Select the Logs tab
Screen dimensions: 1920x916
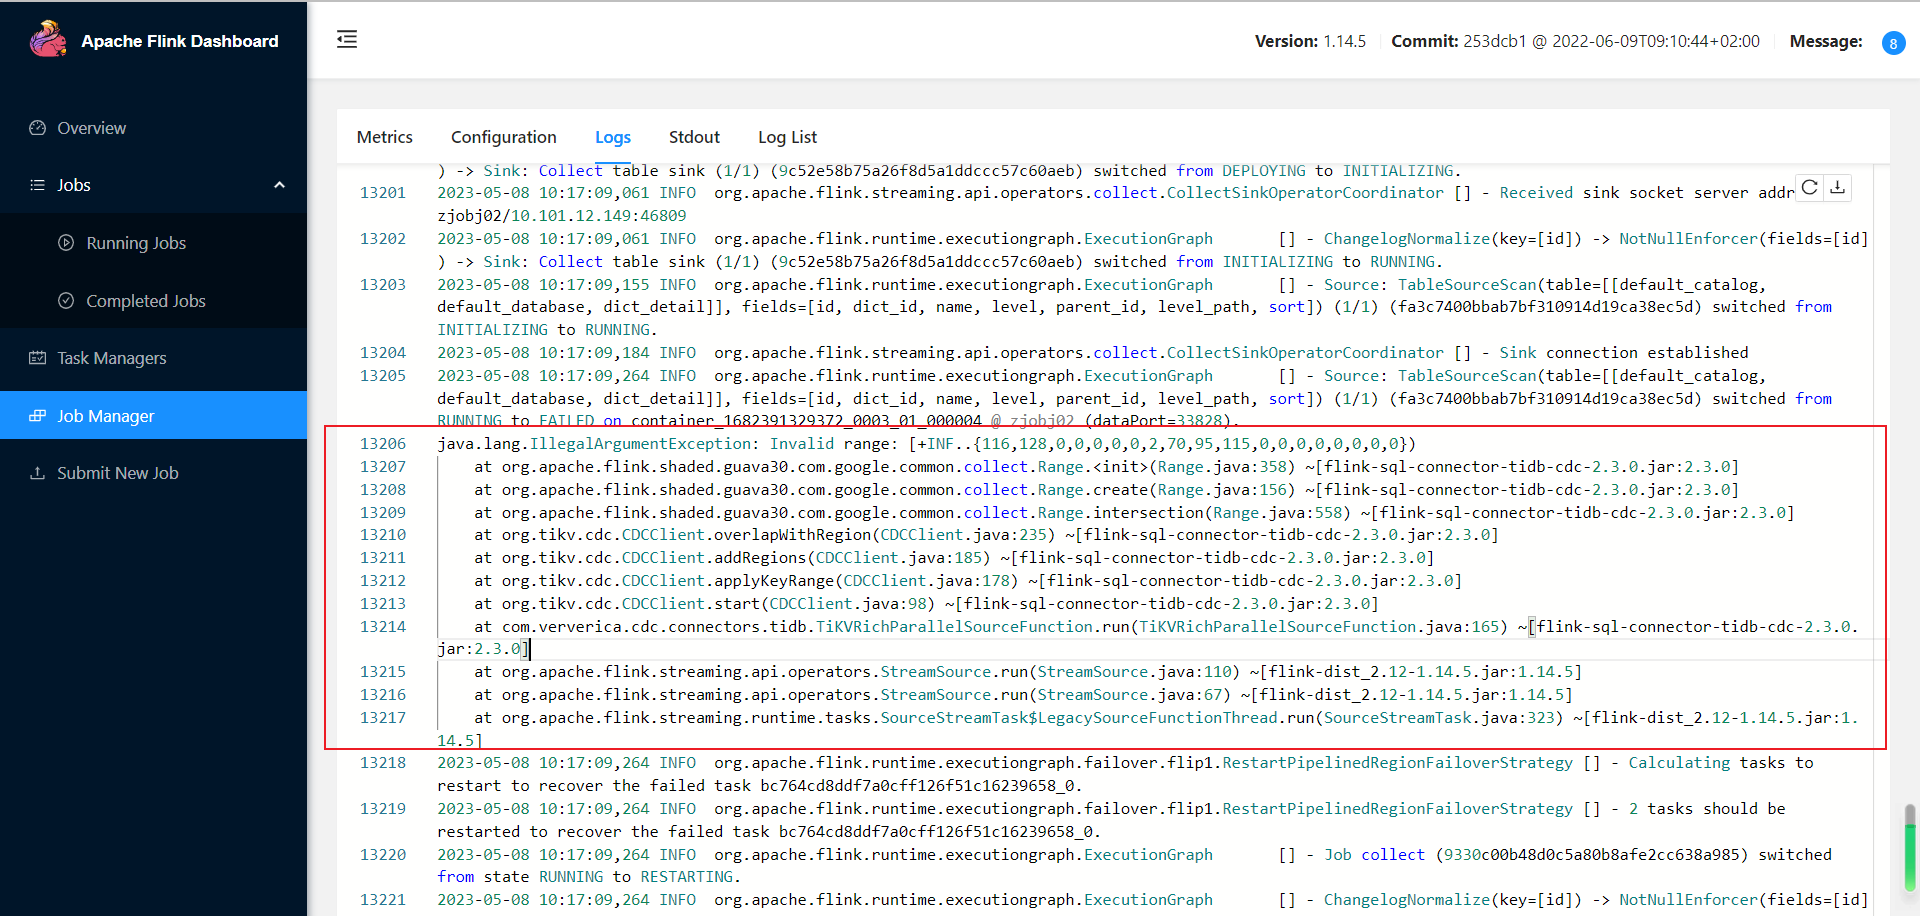click(x=613, y=137)
